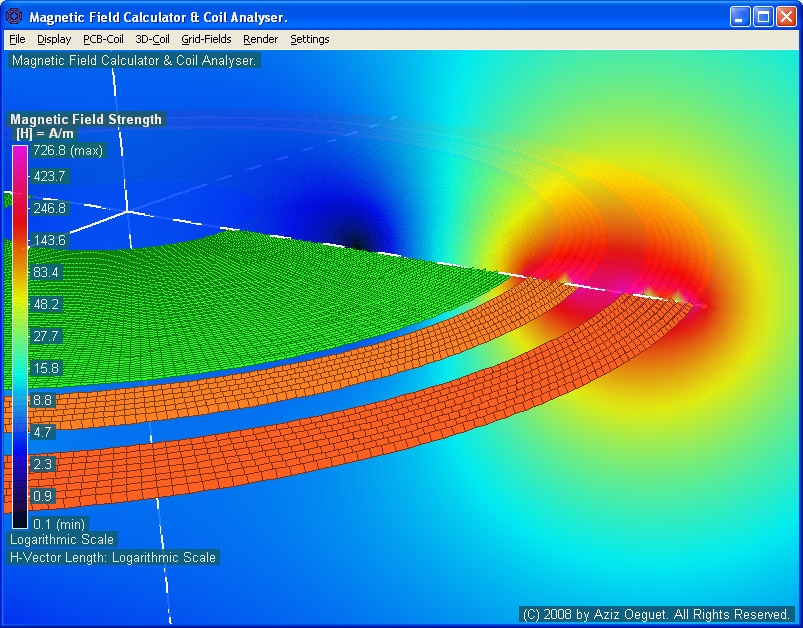This screenshot has width=803, height=628.
Task: Click the H-Vector Length: Logarithmic Scale label
Action: (113, 557)
